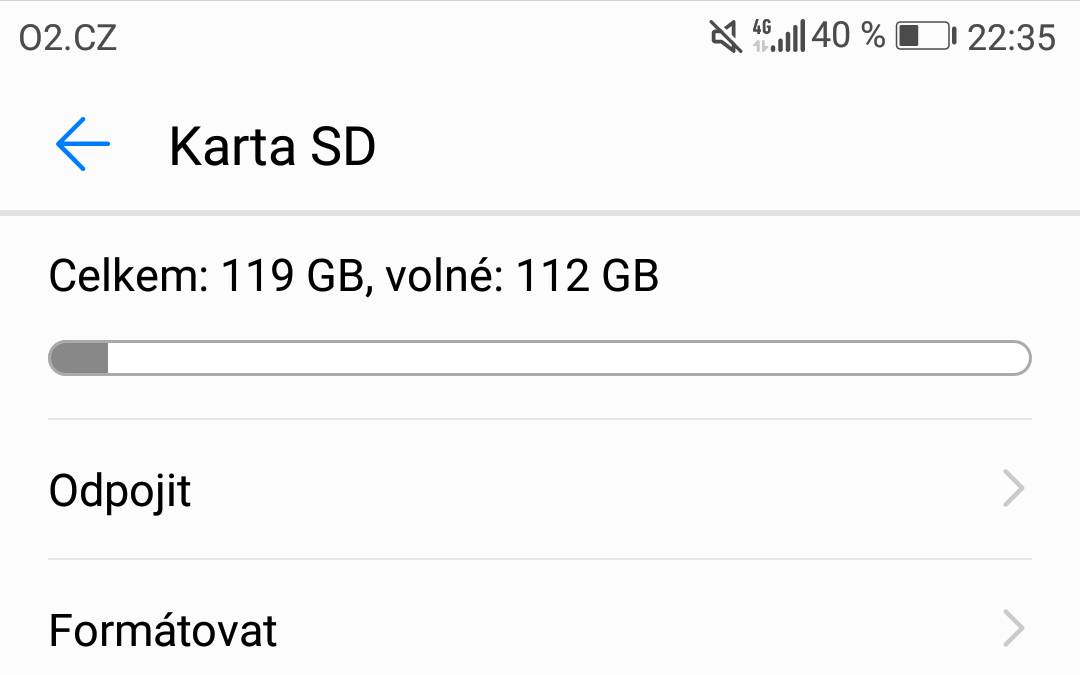This screenshot has width=1080, height=675.
Task: Open the Odpojit option
Action: 540,489
